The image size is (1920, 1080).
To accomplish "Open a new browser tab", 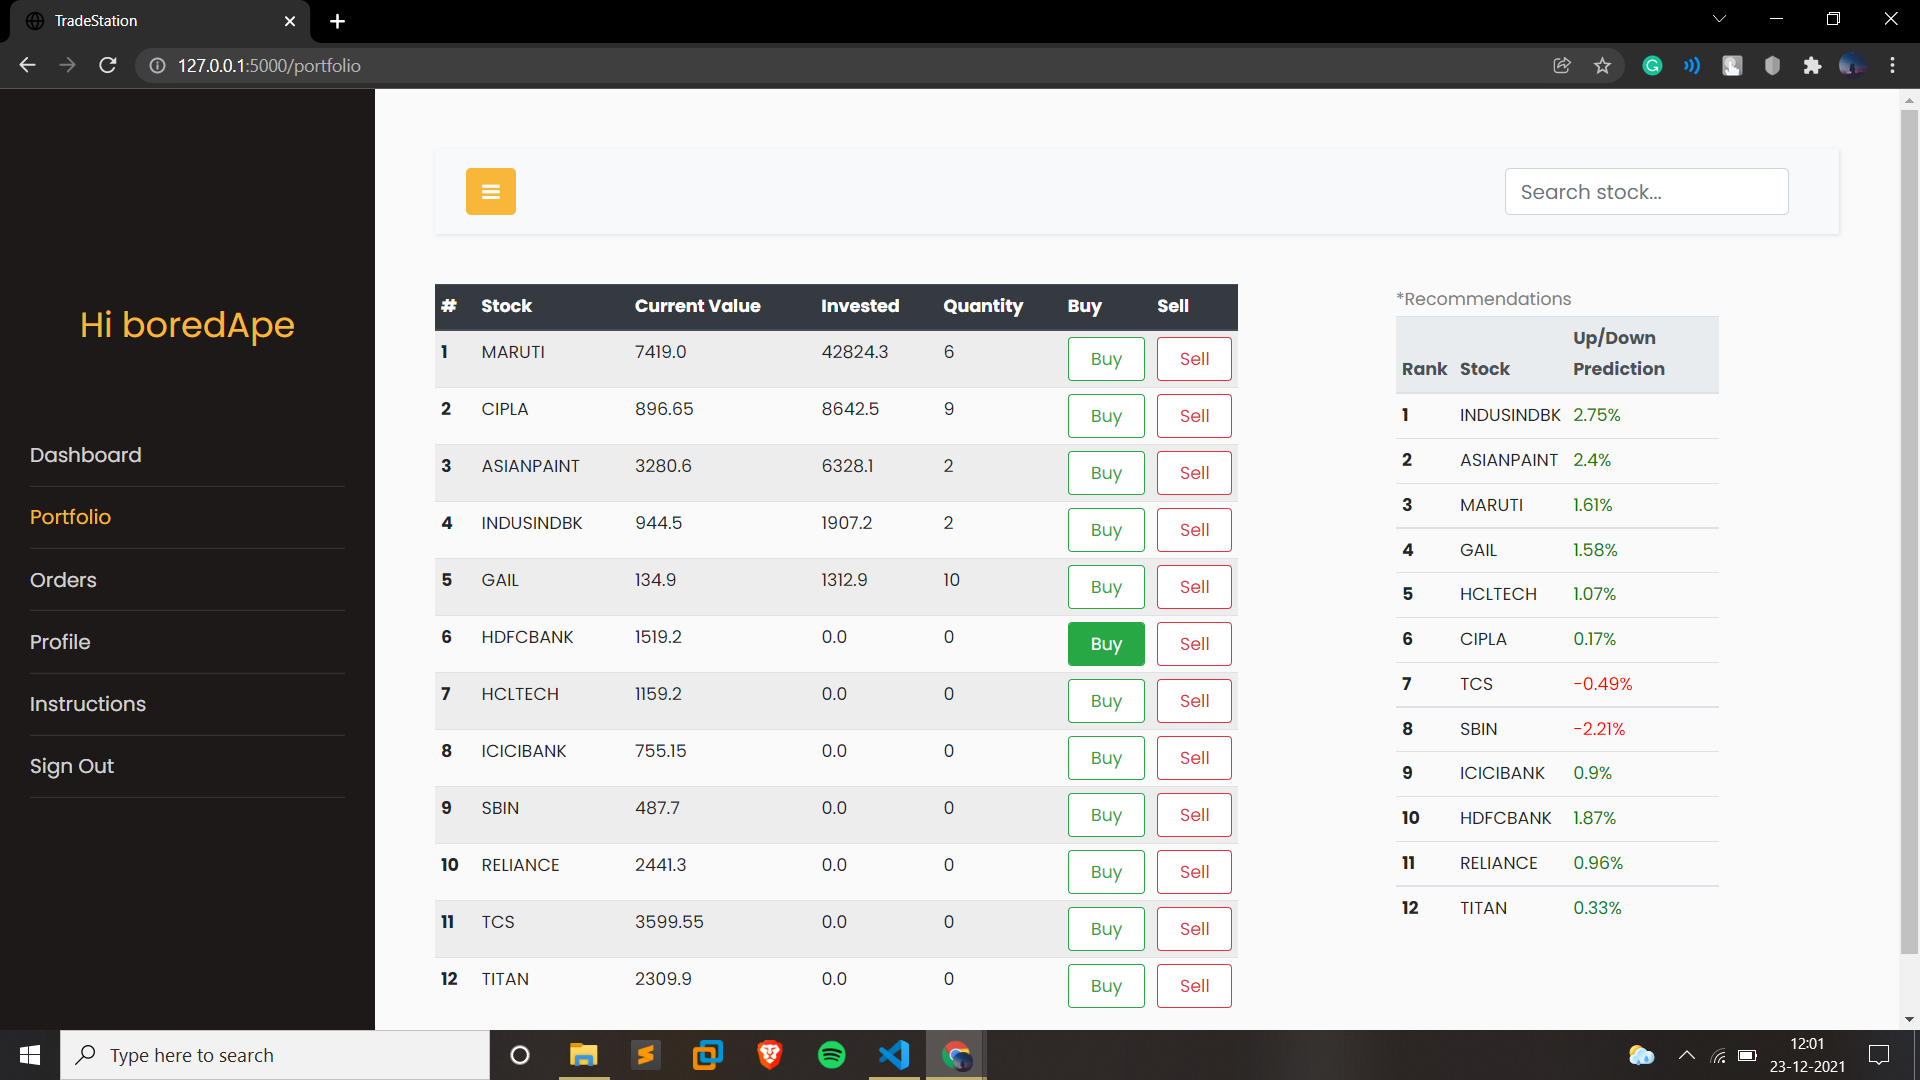I will pyautogui.click(x=337, y=21).
